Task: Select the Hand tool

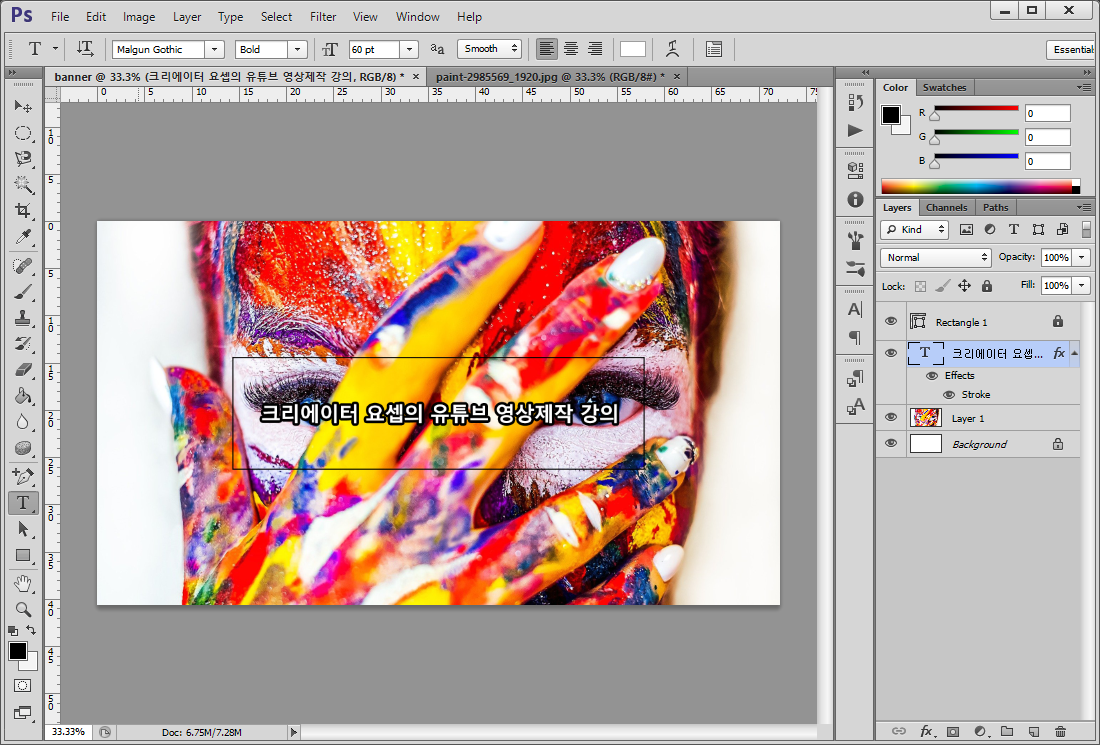Action: 23,584
